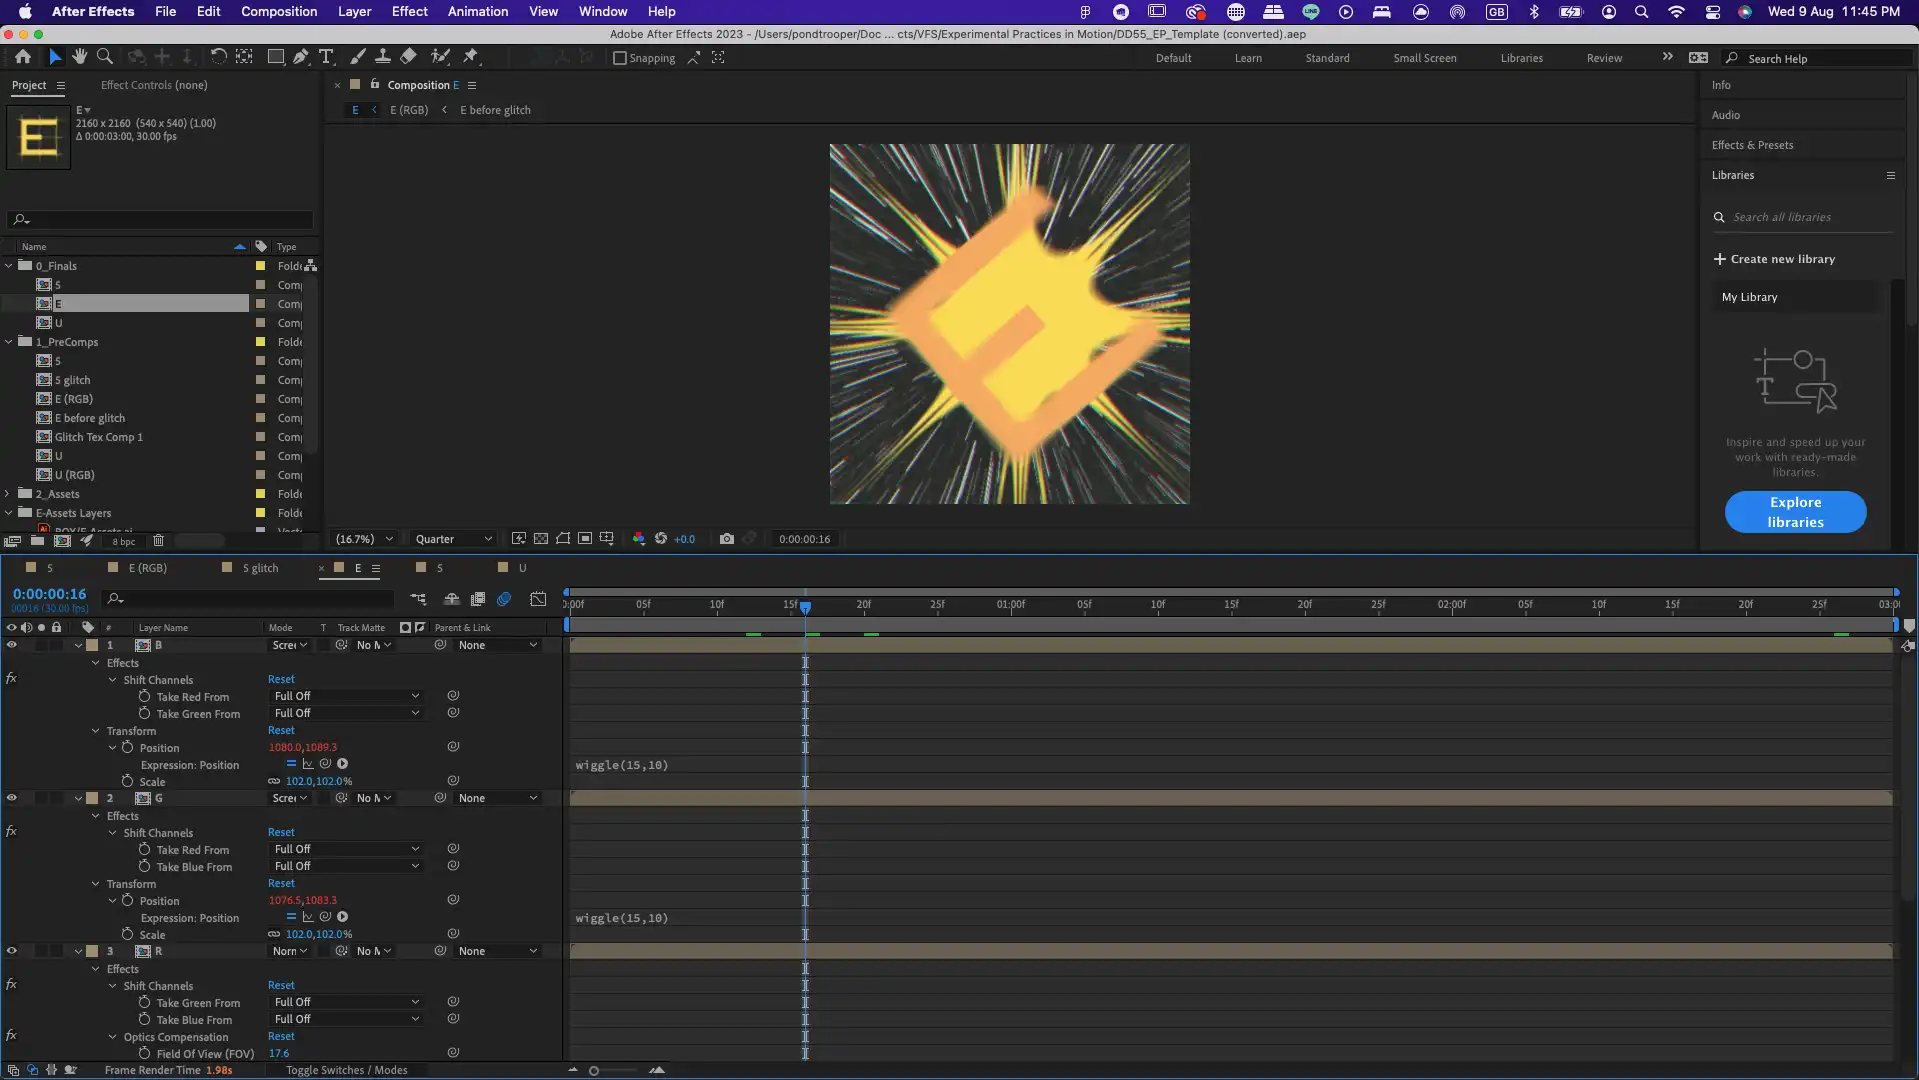Select the Rotation tool
The height and width of the screenshot is (1080, 1919).
pyautogui.click(x=218, y=57)
